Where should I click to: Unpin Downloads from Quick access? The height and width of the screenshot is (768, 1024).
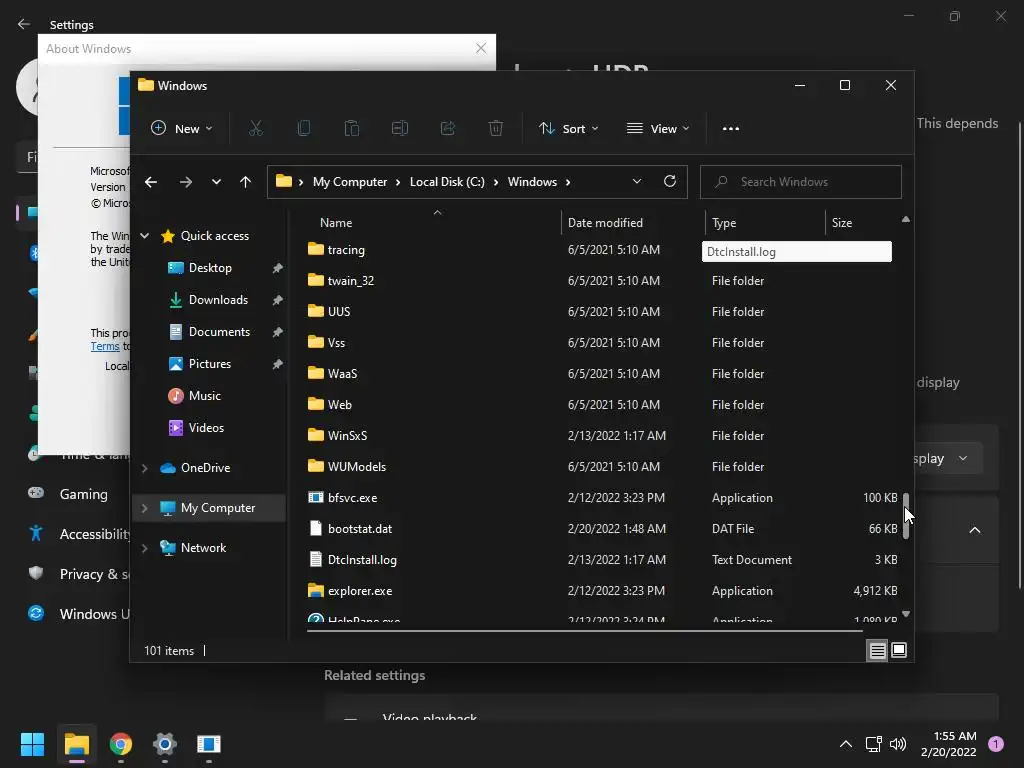click(278, 300)
